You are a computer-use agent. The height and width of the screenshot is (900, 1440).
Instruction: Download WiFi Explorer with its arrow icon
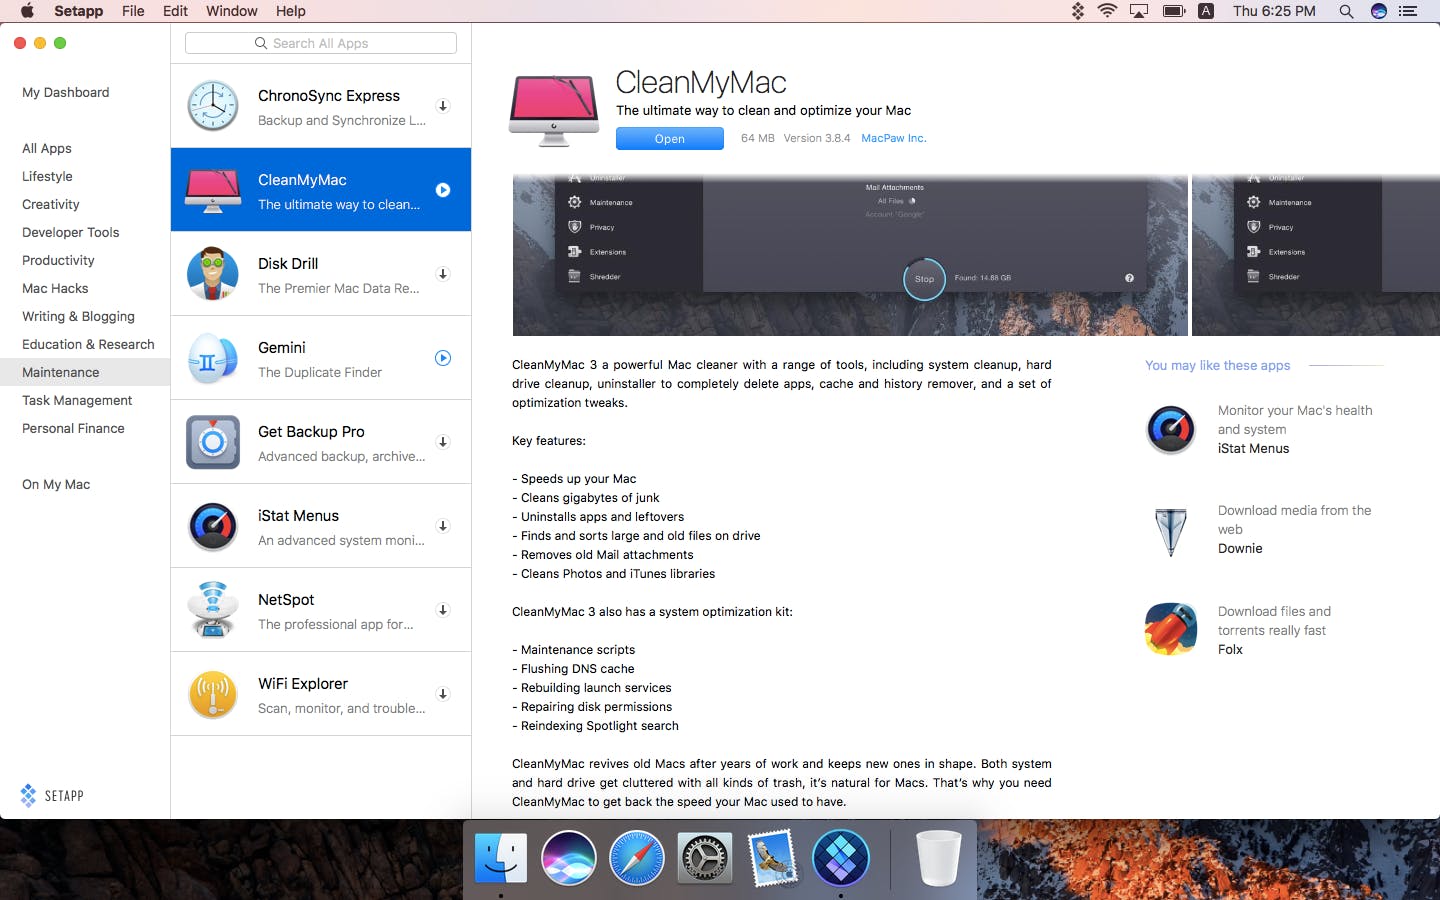443,694
